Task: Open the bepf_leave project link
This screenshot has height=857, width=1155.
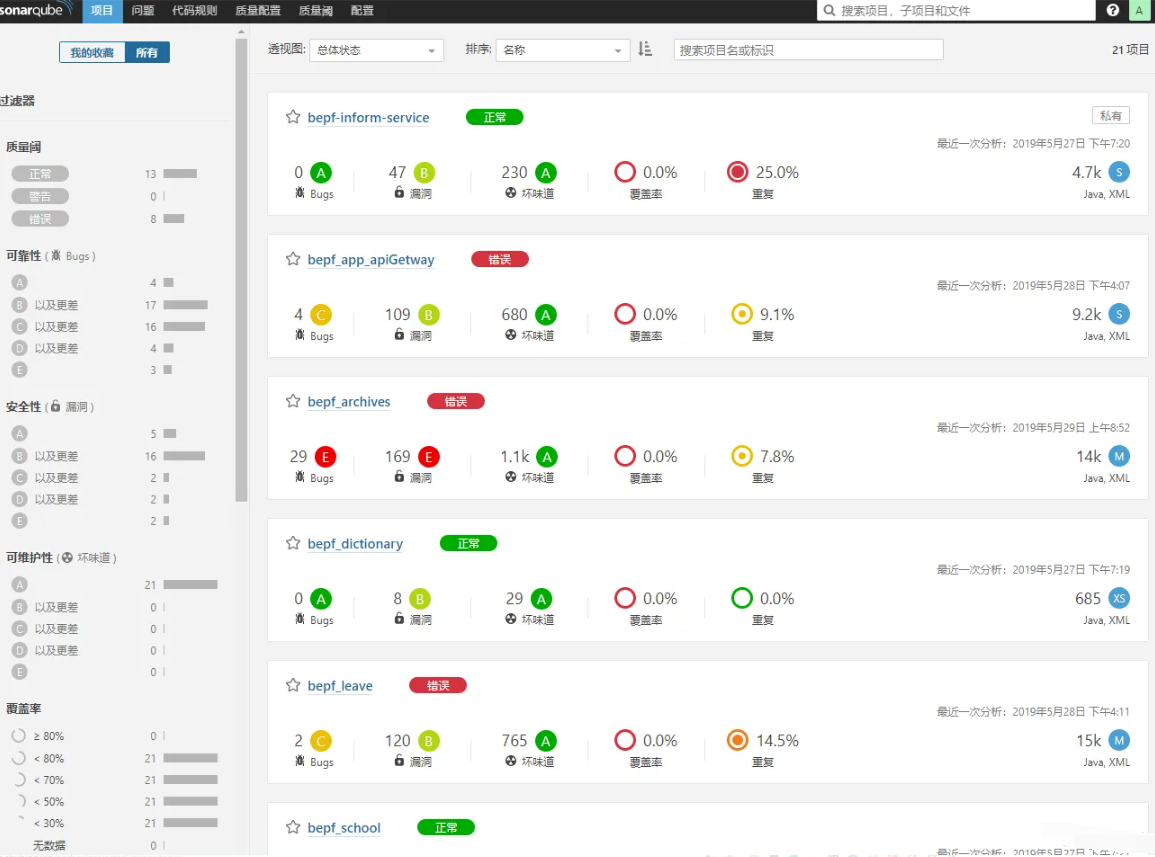Action: [x=340, y=686]
